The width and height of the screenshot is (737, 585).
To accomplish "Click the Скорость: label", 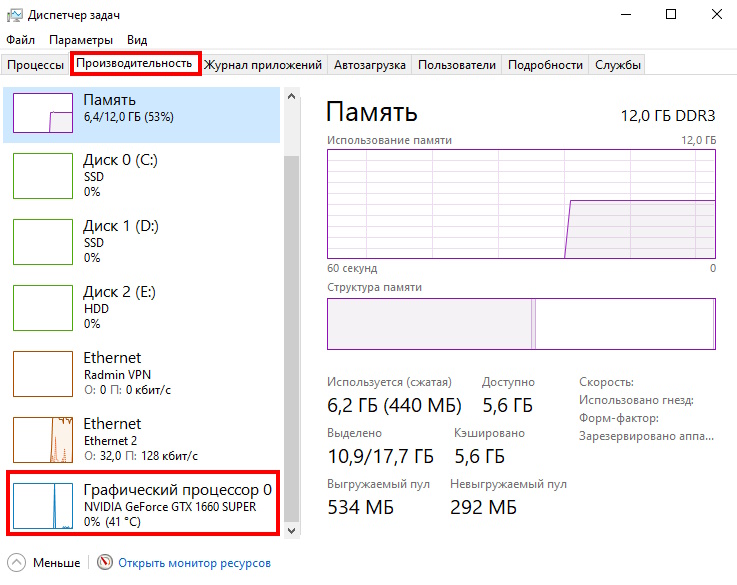I will (x=606, y=382).
